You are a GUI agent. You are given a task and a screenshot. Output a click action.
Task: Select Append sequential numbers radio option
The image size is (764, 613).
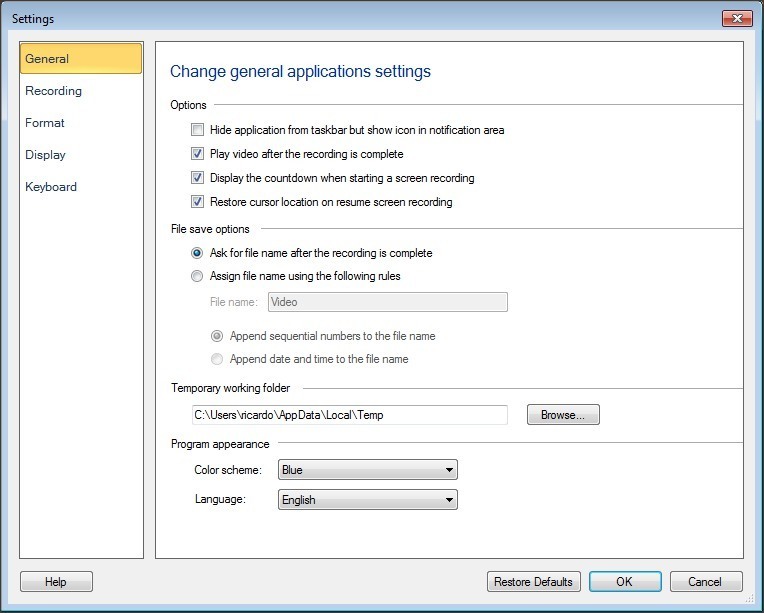[x=217, y=336]
